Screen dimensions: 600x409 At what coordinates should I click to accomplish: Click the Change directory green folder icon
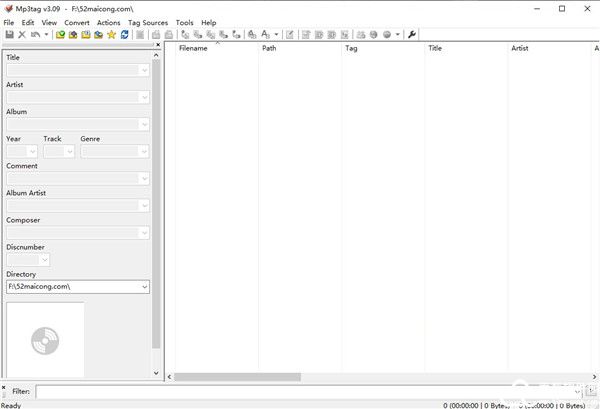[x=60, y=35]
